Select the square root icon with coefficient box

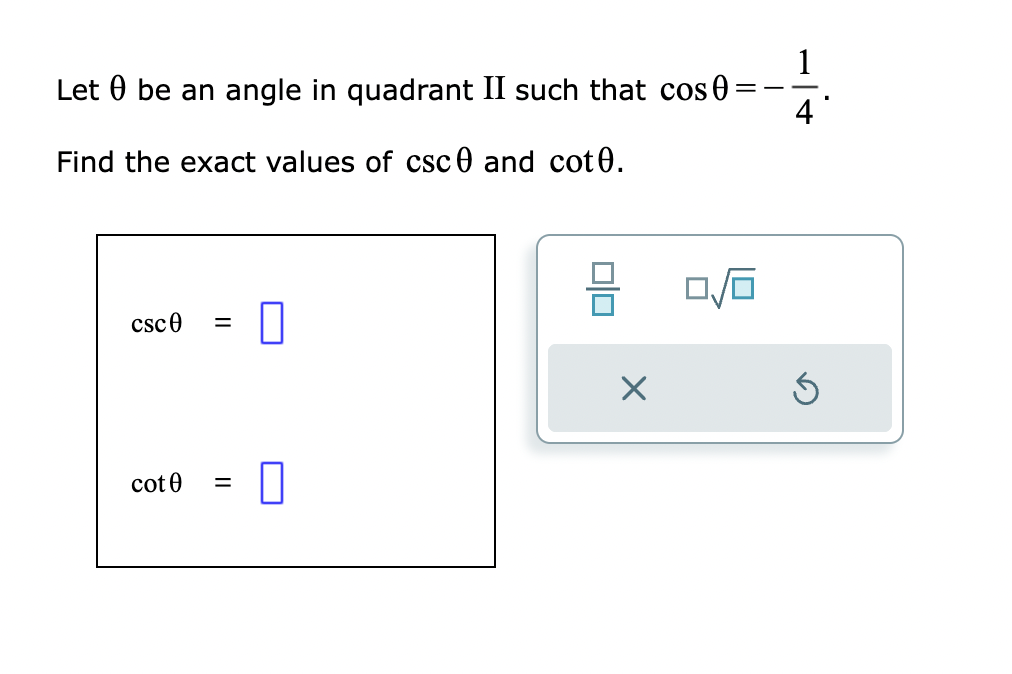(x=721, y=287)
